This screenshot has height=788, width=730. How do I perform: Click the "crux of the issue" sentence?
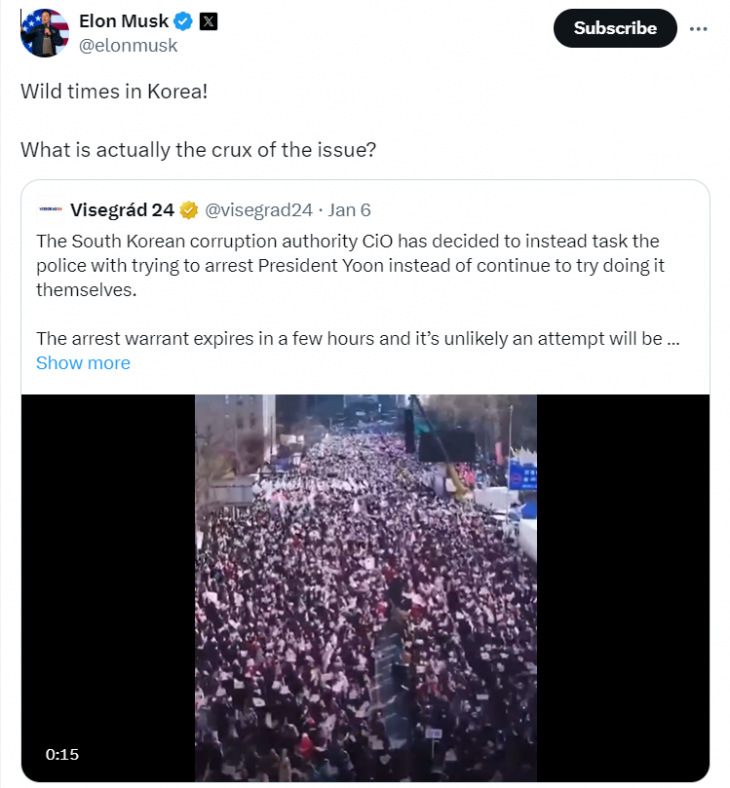tap(196, 150)
